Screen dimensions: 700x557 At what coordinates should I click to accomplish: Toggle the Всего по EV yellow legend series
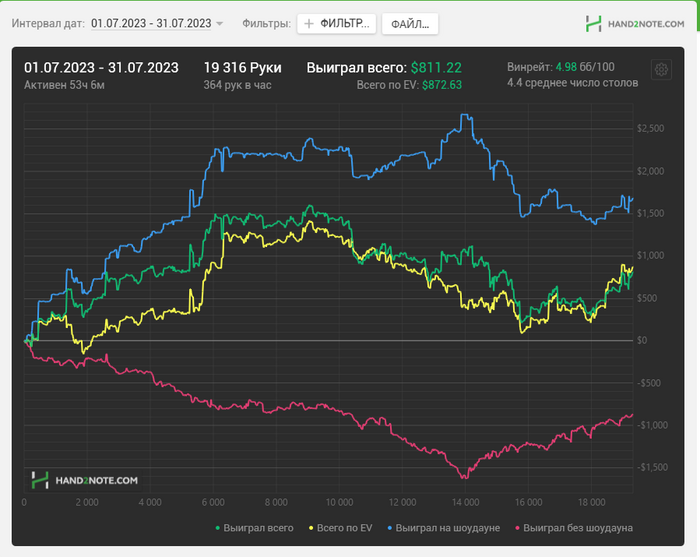(341, 528)
